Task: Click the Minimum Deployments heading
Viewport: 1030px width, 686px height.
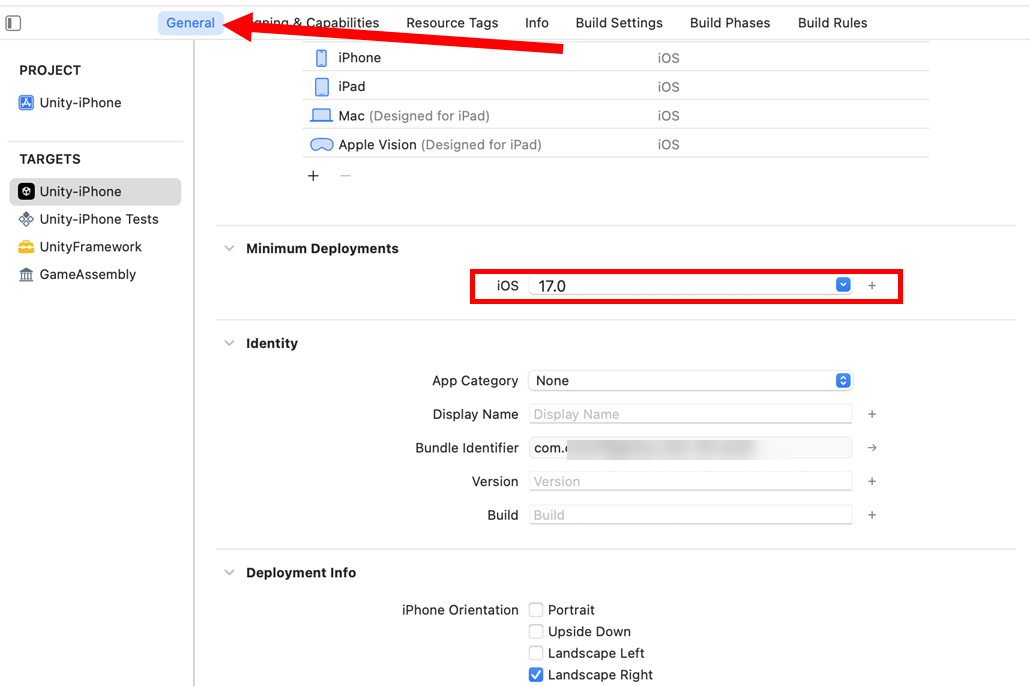Action: (x=323, y=248)
